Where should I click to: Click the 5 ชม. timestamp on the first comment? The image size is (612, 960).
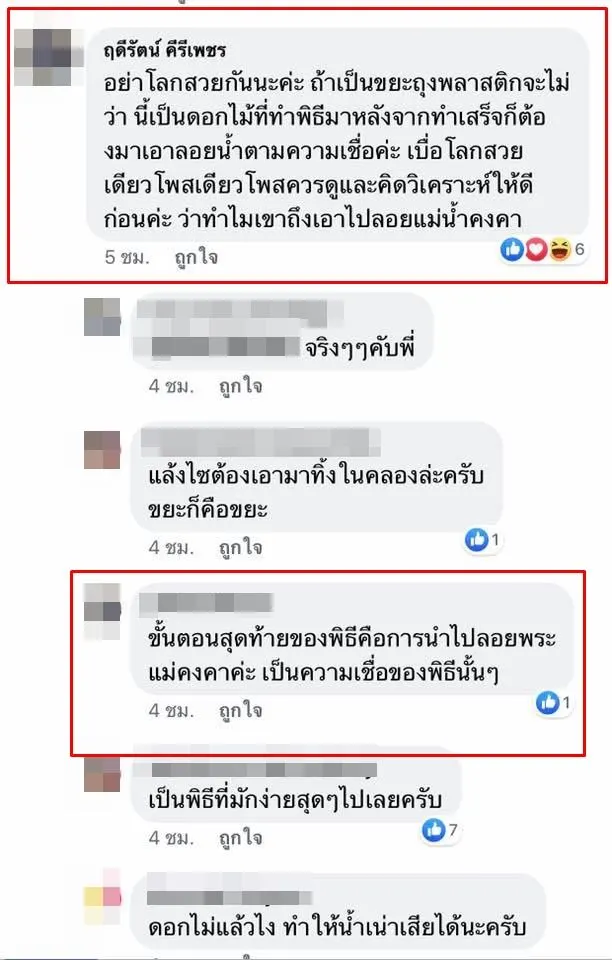127,257
